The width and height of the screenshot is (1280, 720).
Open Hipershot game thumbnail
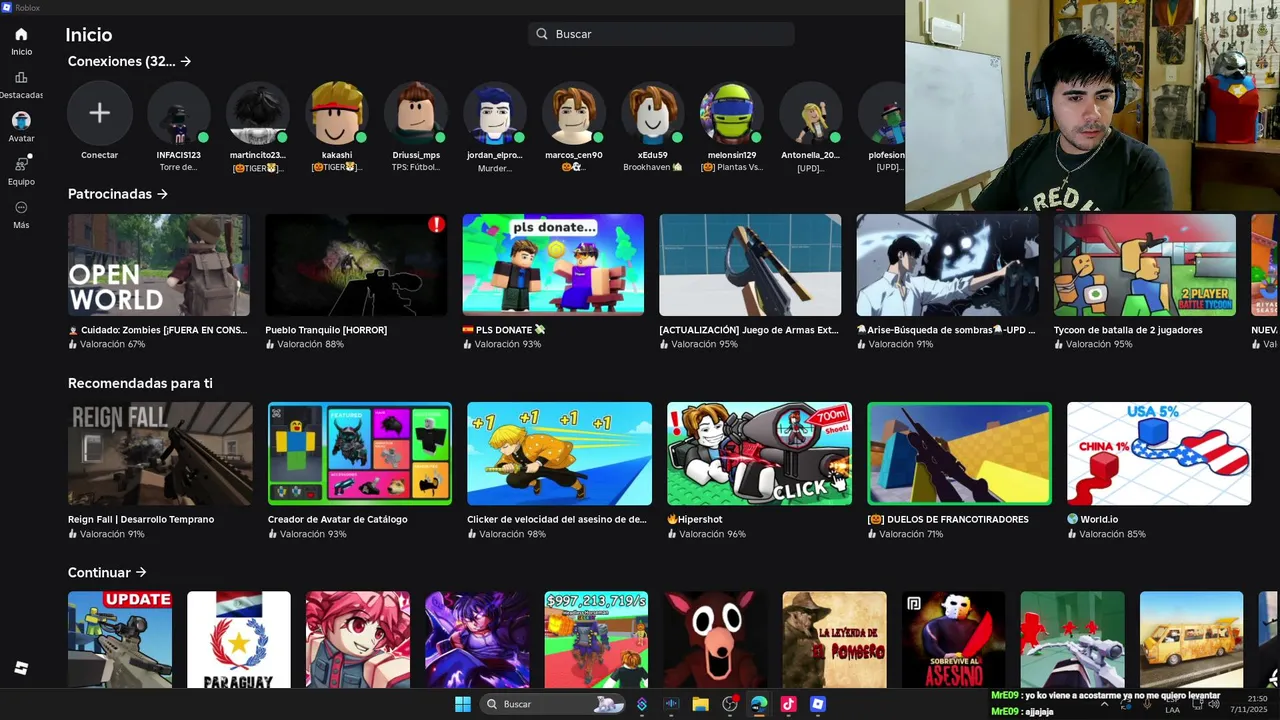click(759, 454)
